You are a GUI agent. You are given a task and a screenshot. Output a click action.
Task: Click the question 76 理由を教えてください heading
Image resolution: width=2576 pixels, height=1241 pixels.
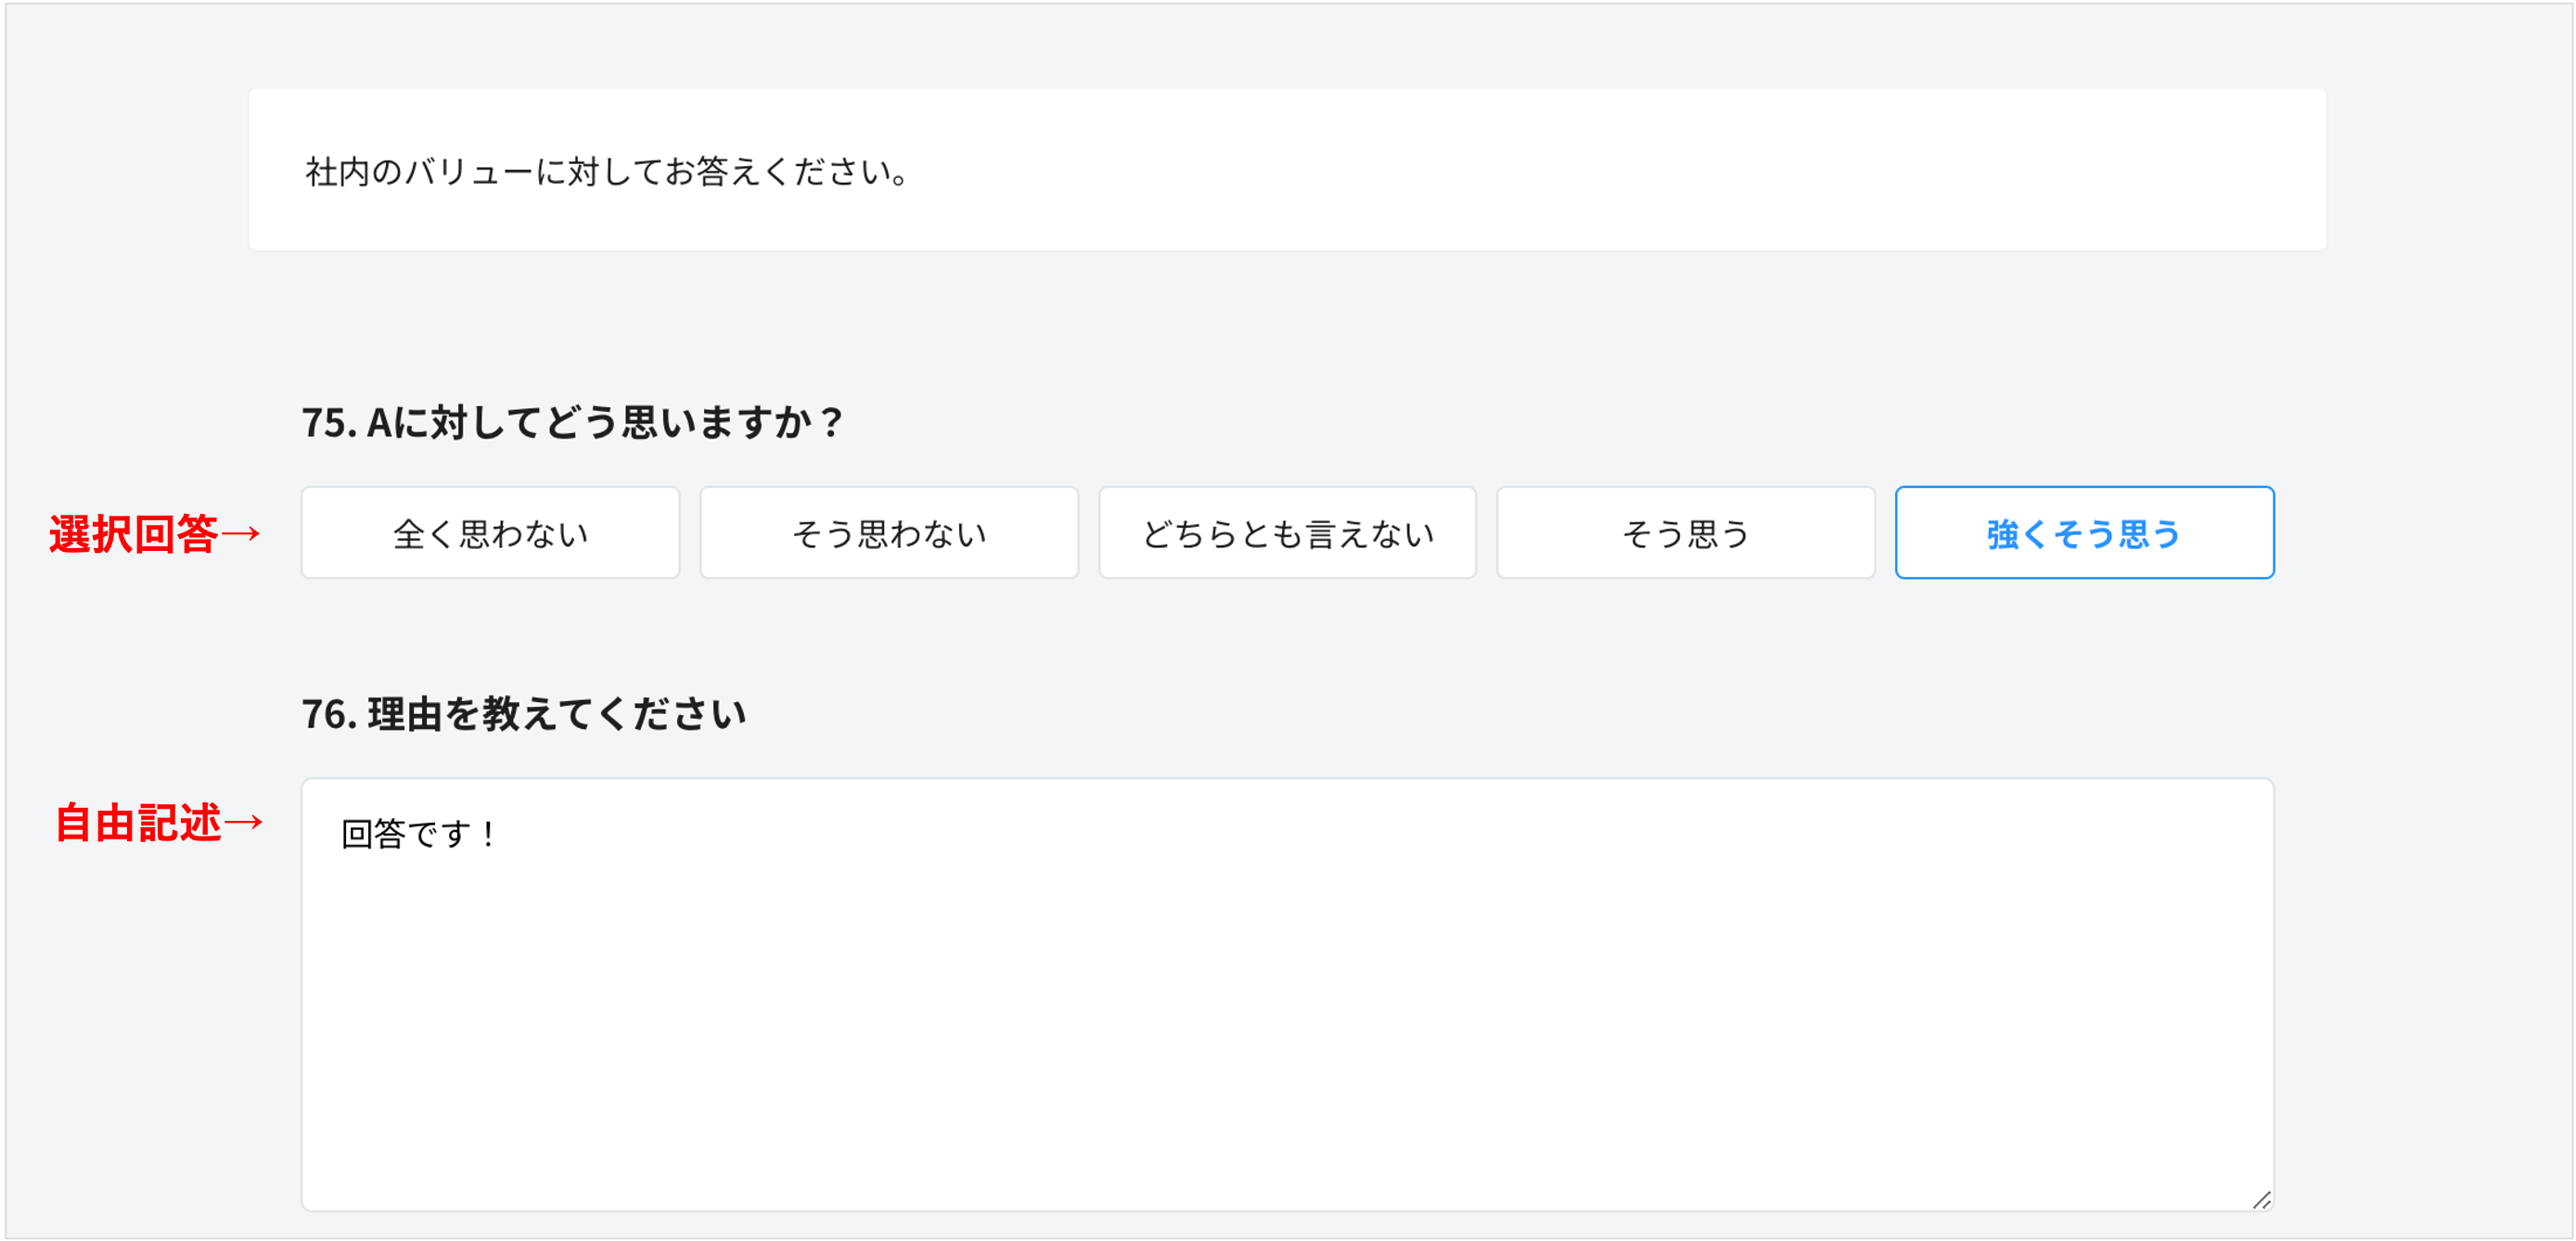pyautogui.click(x=527, y=711)
